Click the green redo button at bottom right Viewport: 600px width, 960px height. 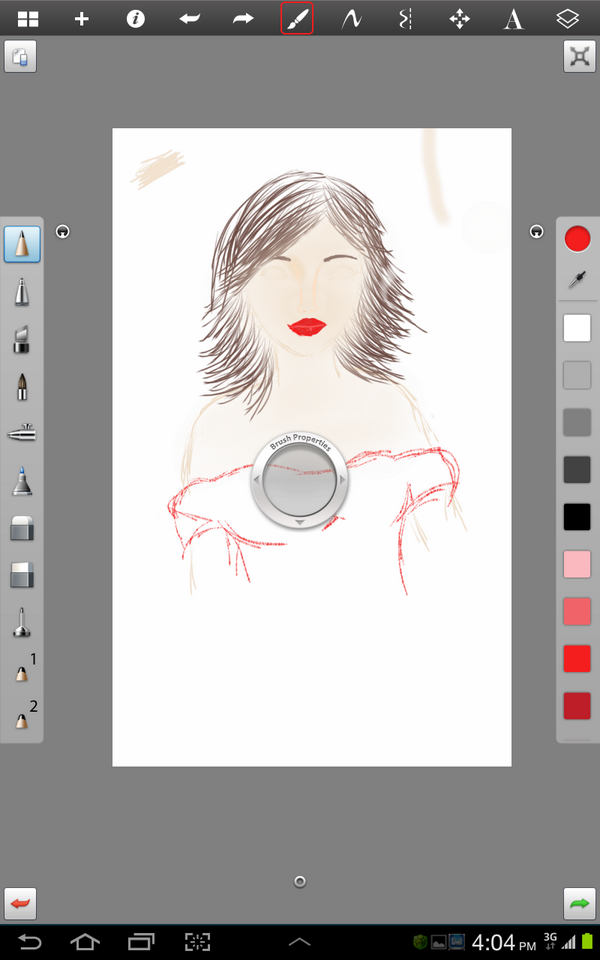coord(579,904)
